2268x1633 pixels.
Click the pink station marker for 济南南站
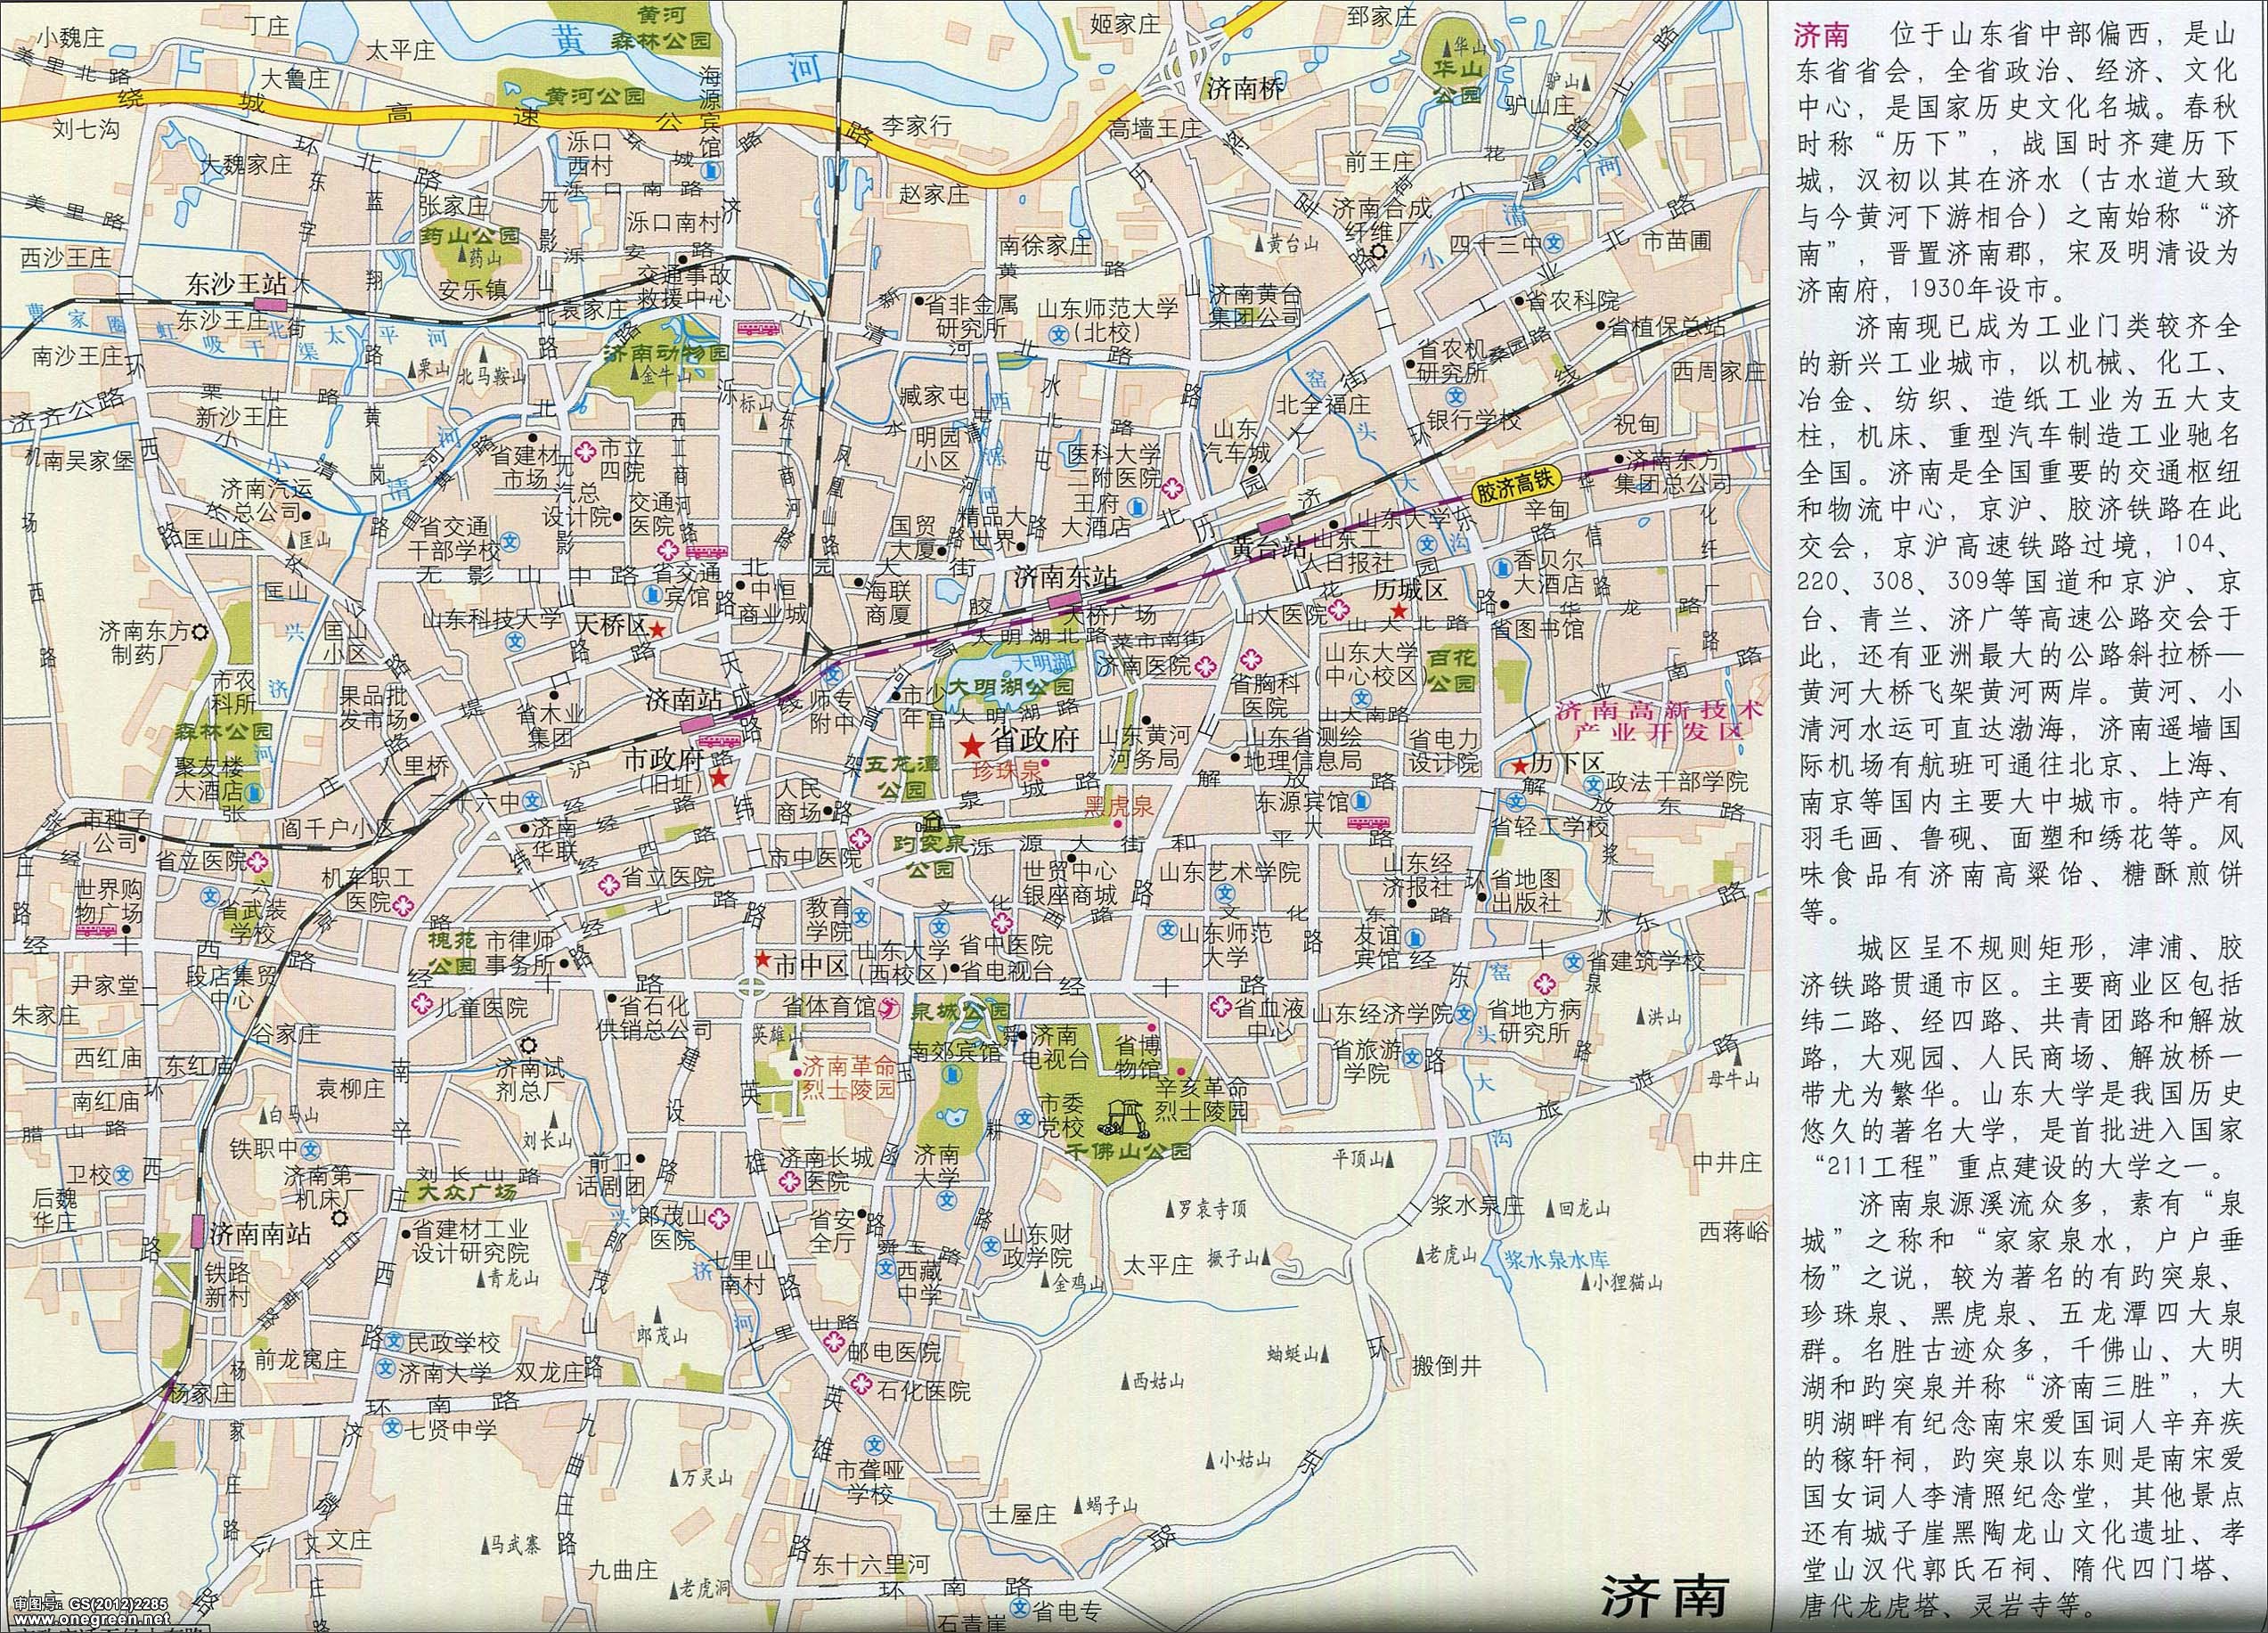198,1231
